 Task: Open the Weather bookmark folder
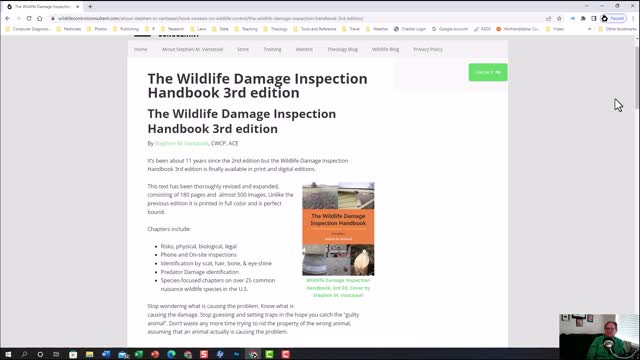[x=377, y=29]
